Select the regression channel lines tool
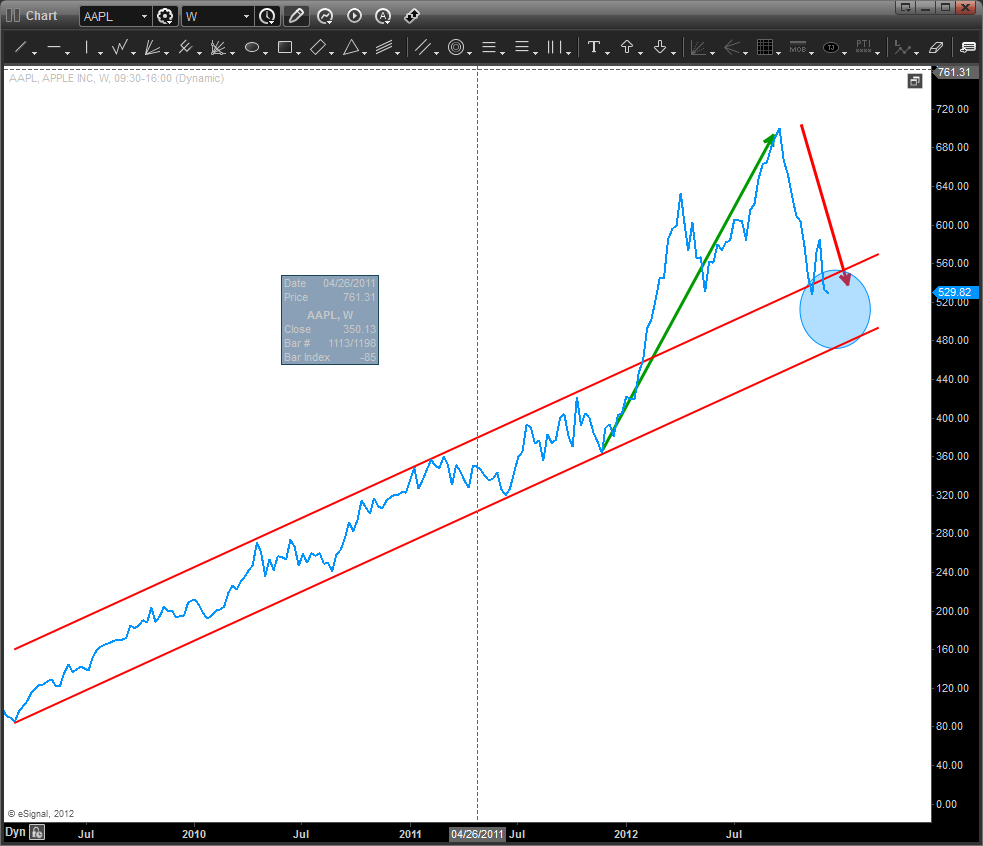The height and width of the screenshot is (846, 983). click(384, 47)
